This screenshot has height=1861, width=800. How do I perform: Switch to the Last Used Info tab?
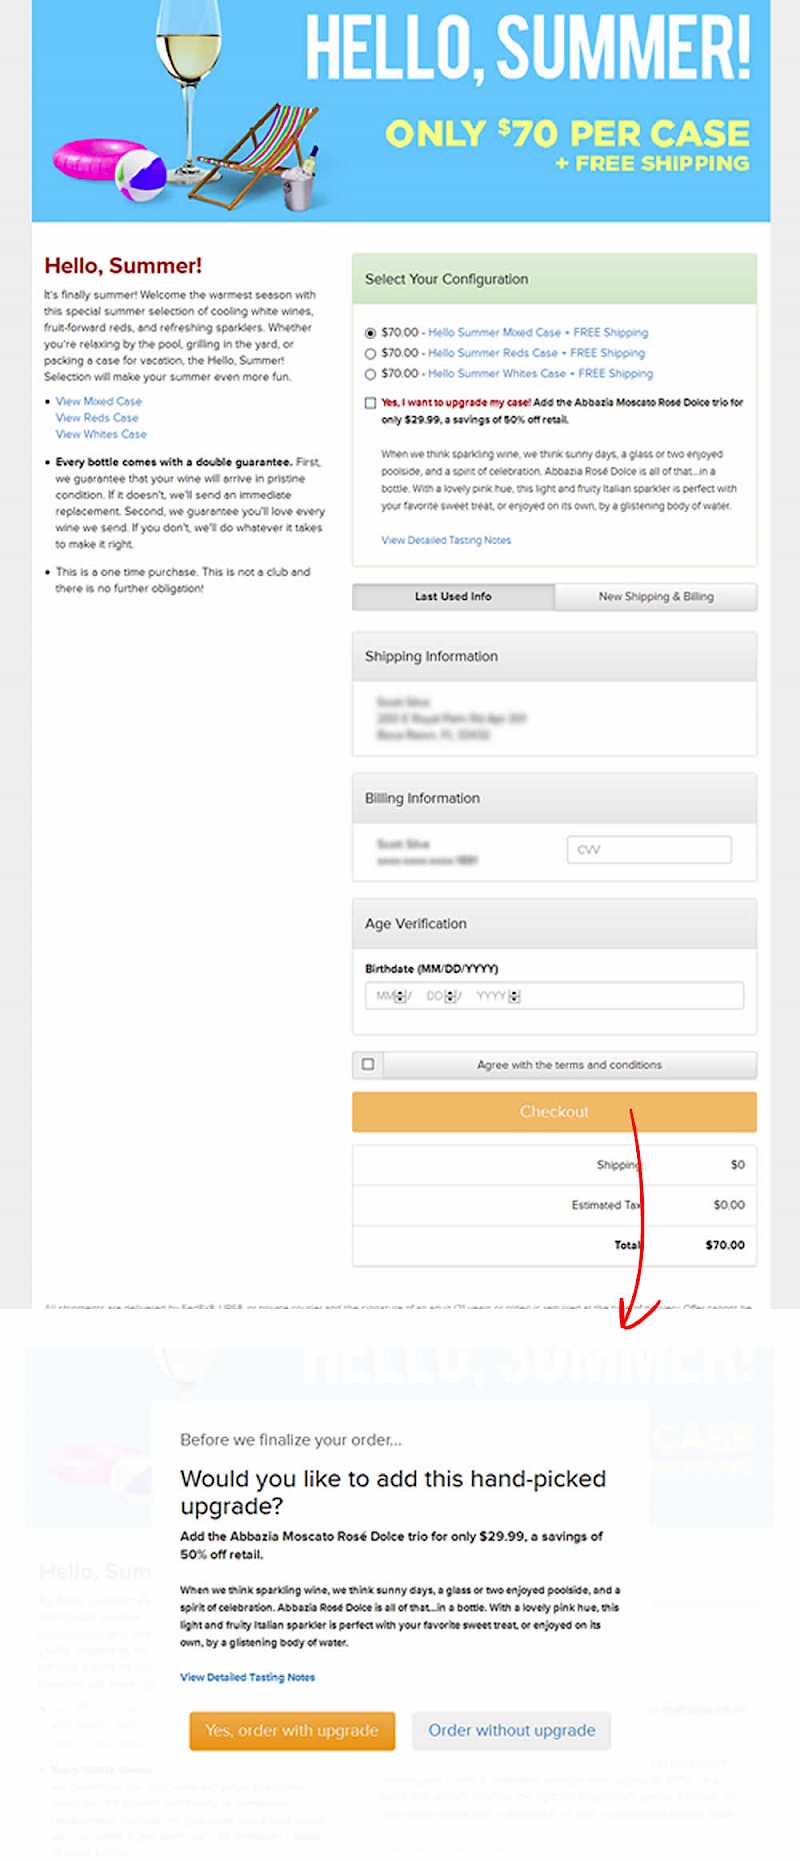tap(453, 596)
